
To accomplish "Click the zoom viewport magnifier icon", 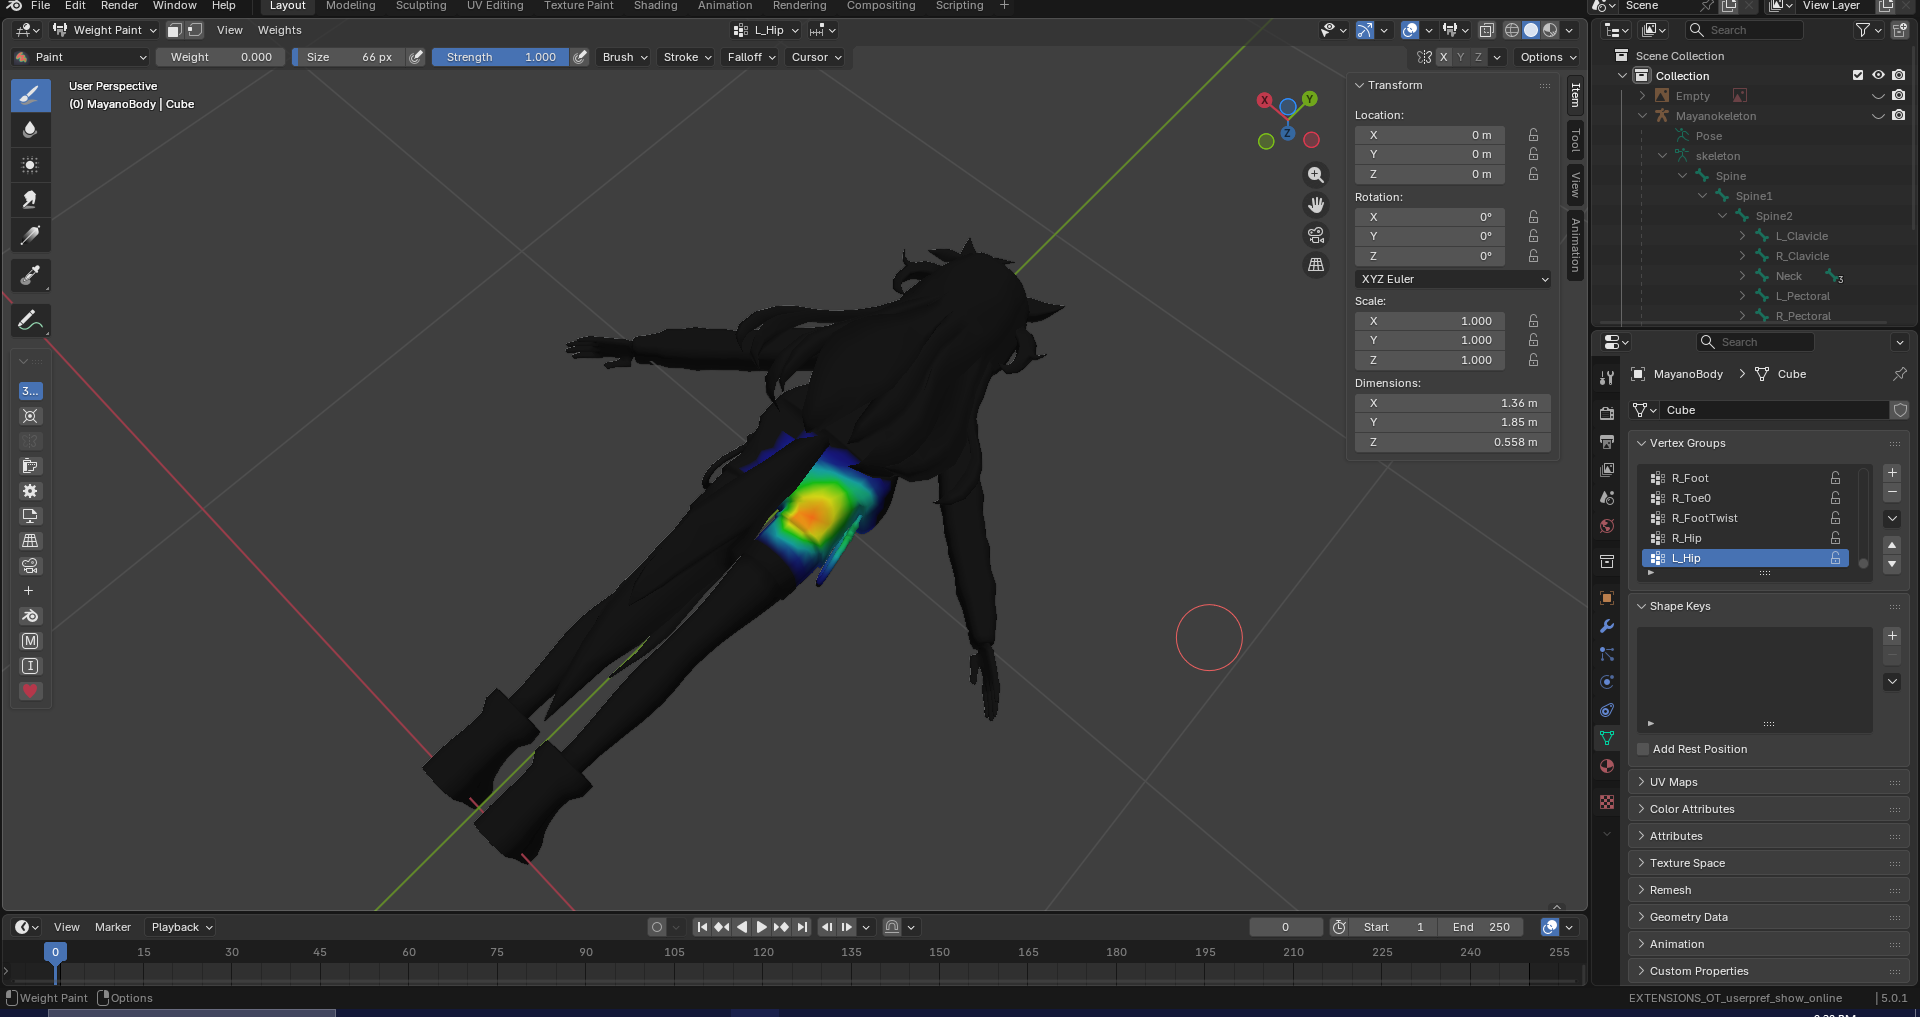I will [1316, 175].
